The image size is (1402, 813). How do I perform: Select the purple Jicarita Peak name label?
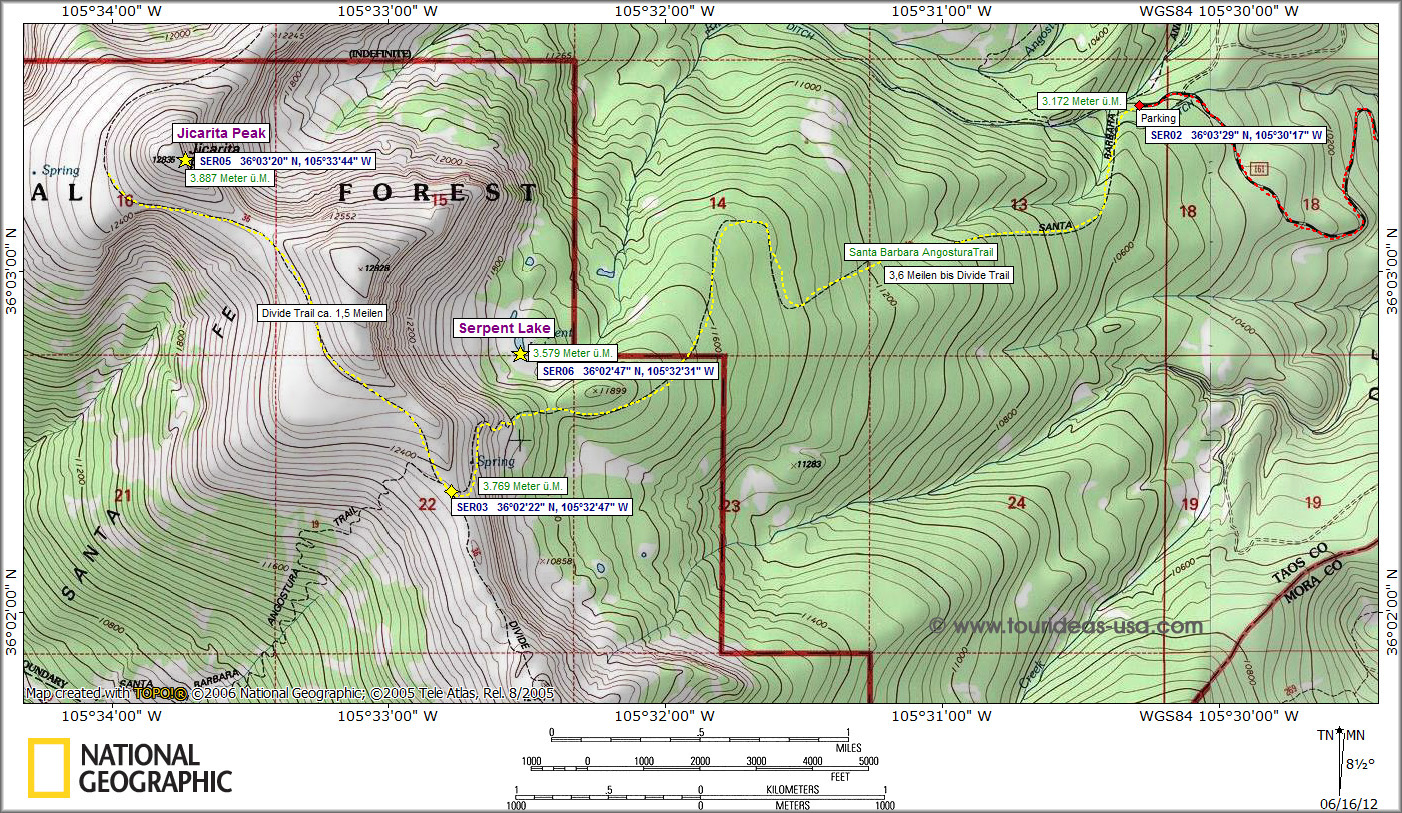click(x=221, y=133)
